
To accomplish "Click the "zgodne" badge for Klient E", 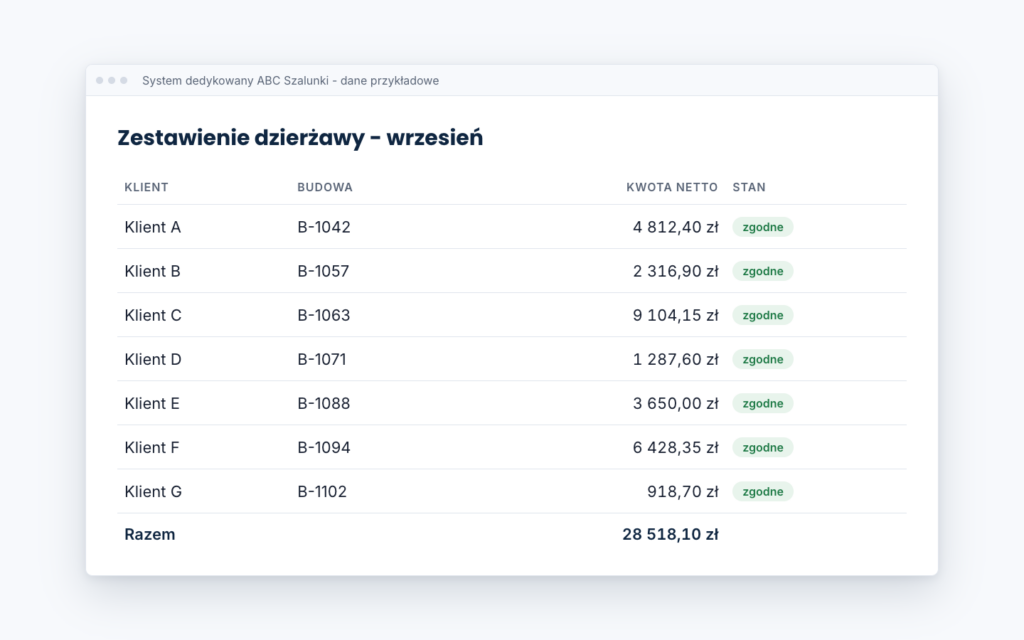I will click(x=763, y=404).
